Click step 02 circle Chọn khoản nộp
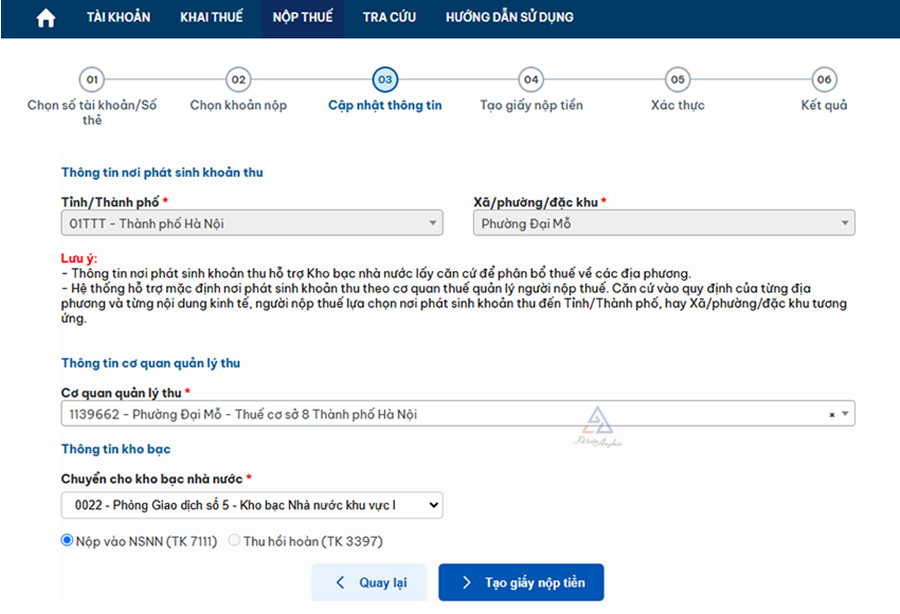 (238, 80)
